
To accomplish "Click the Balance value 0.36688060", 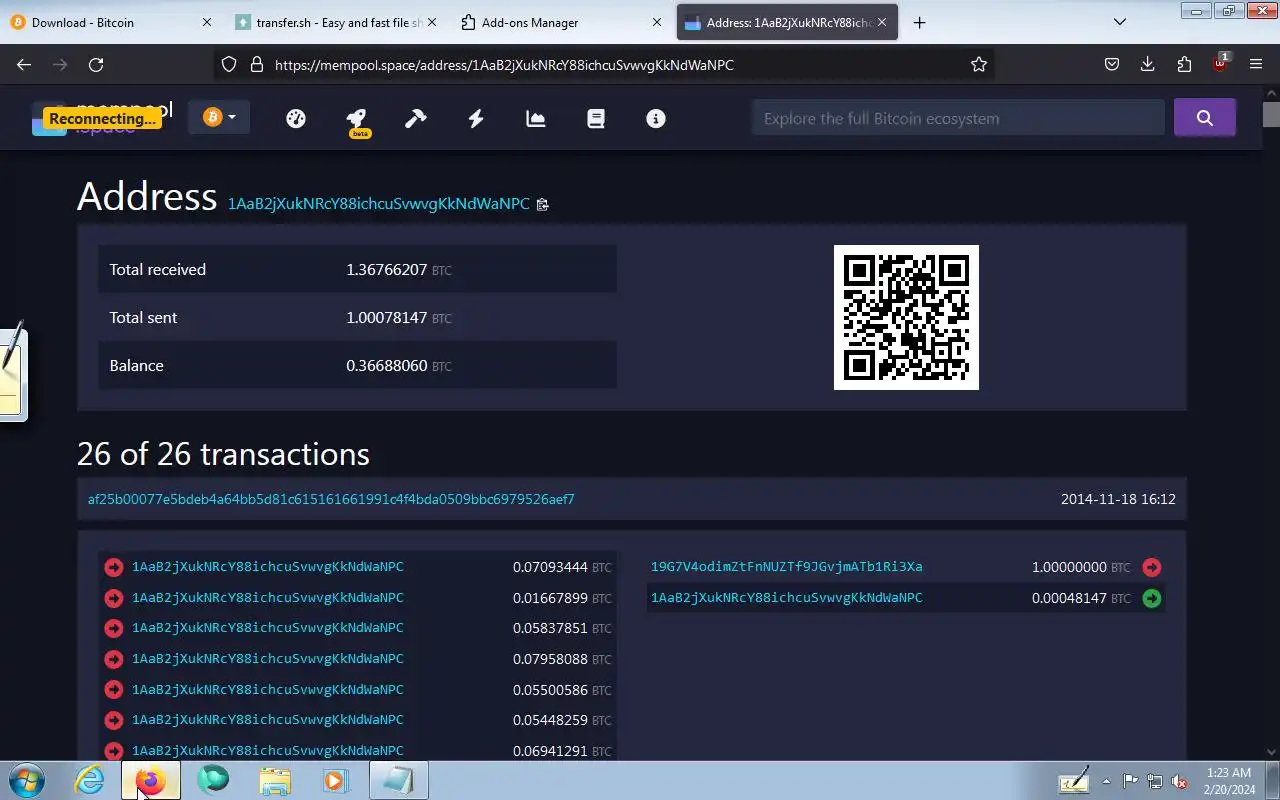I will 387,366.
